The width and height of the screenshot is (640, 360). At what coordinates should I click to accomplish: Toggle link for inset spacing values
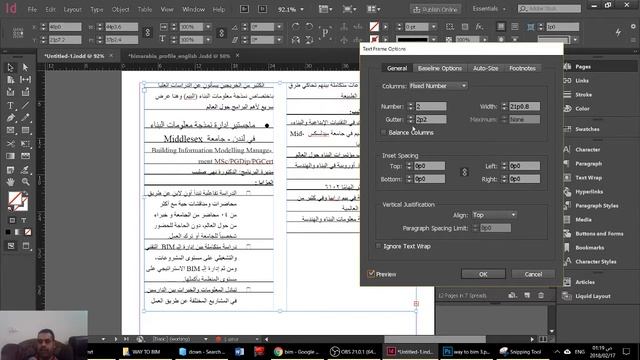[x=464, y=172]
